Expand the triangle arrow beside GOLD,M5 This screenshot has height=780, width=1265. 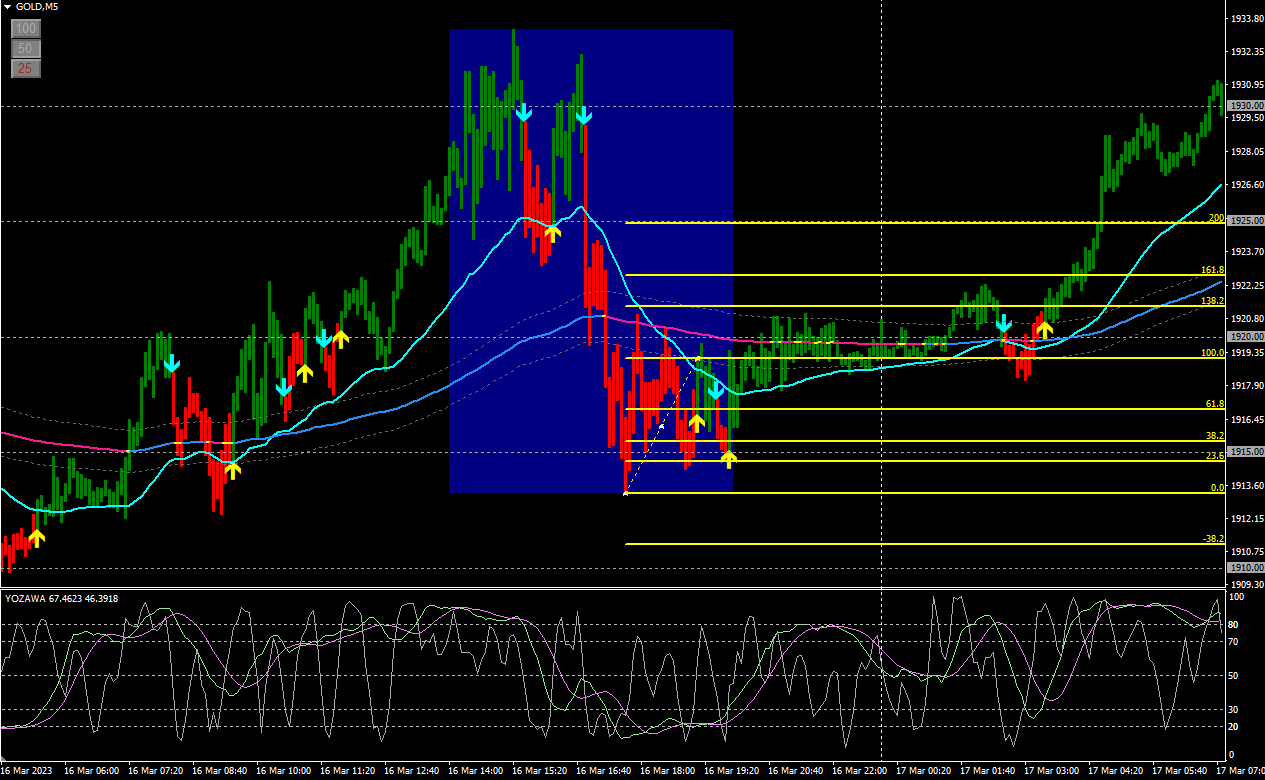[8, 8]
